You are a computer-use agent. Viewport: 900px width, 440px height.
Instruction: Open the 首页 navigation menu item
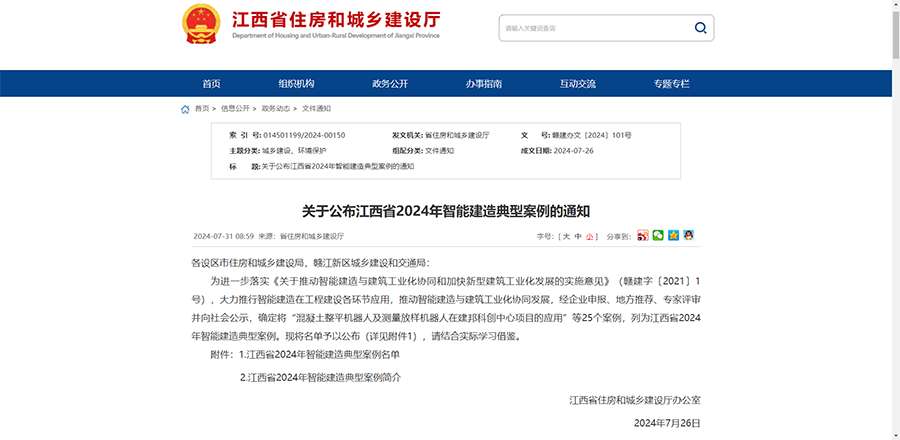[211, 84]
